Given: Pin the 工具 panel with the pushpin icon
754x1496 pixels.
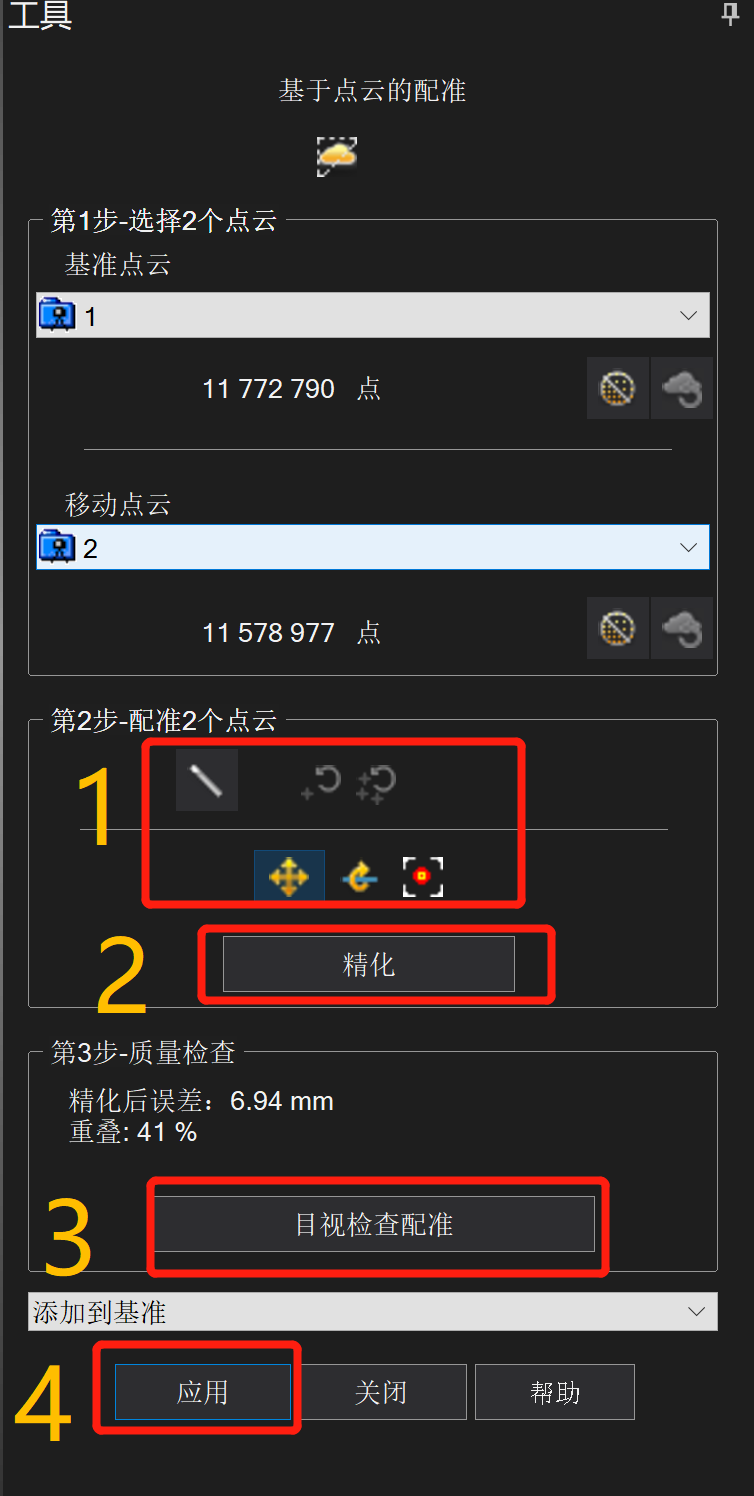Looking at the screenshot, I should pos(731,14).
